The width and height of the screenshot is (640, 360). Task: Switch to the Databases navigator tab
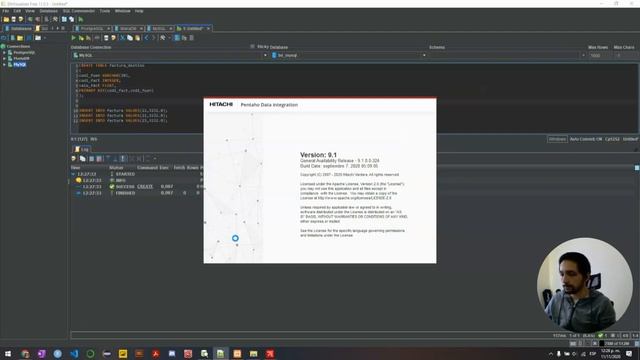(18, 29)
